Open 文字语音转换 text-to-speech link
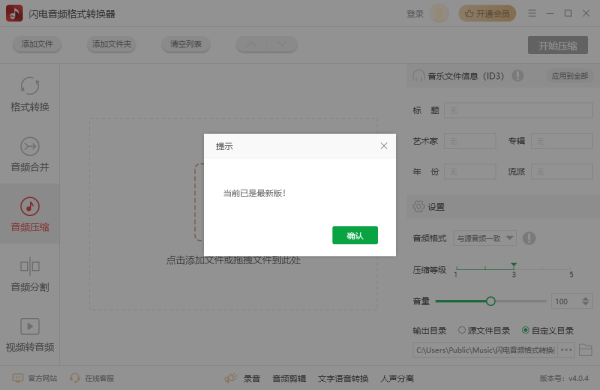This screenshot has height=390, width=600. (343, 379)
